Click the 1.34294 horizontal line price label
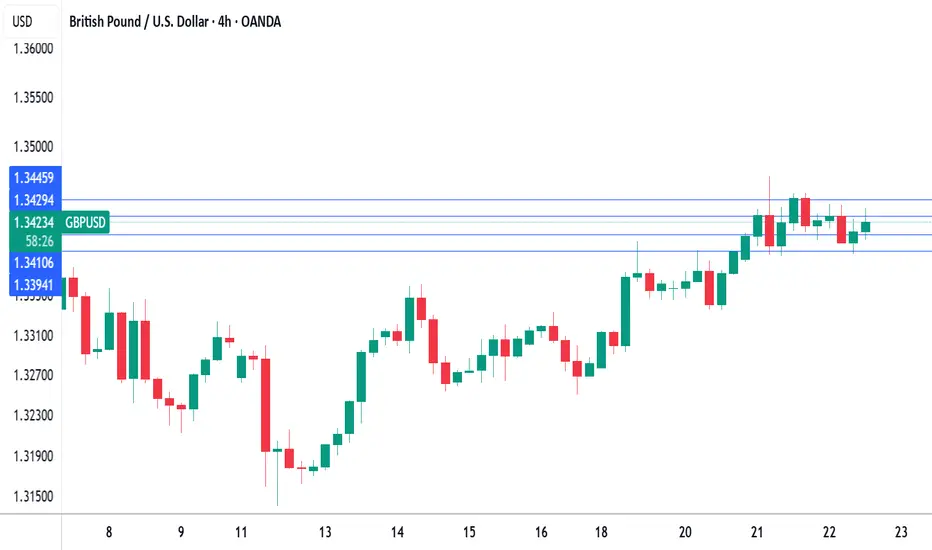 [x=34, y=200]
